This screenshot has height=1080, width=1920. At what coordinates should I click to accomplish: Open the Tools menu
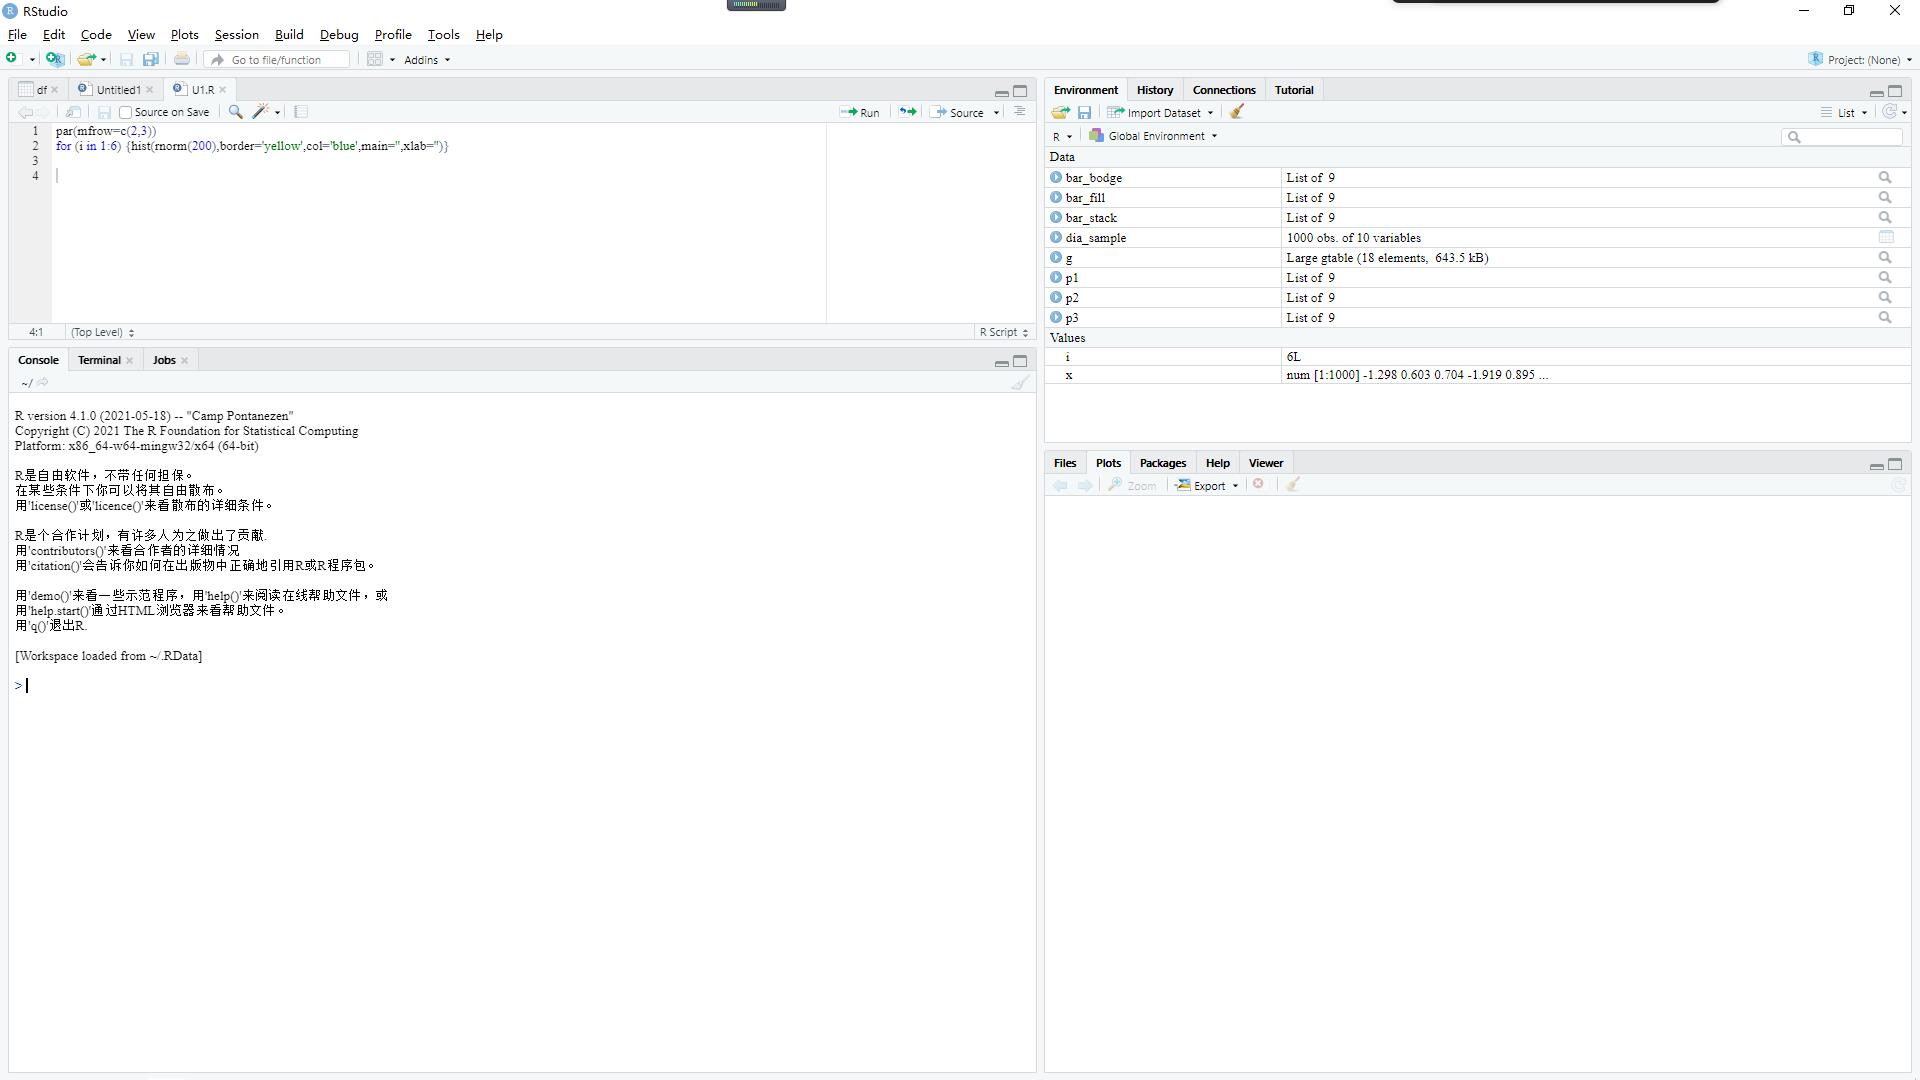[443, 35]
